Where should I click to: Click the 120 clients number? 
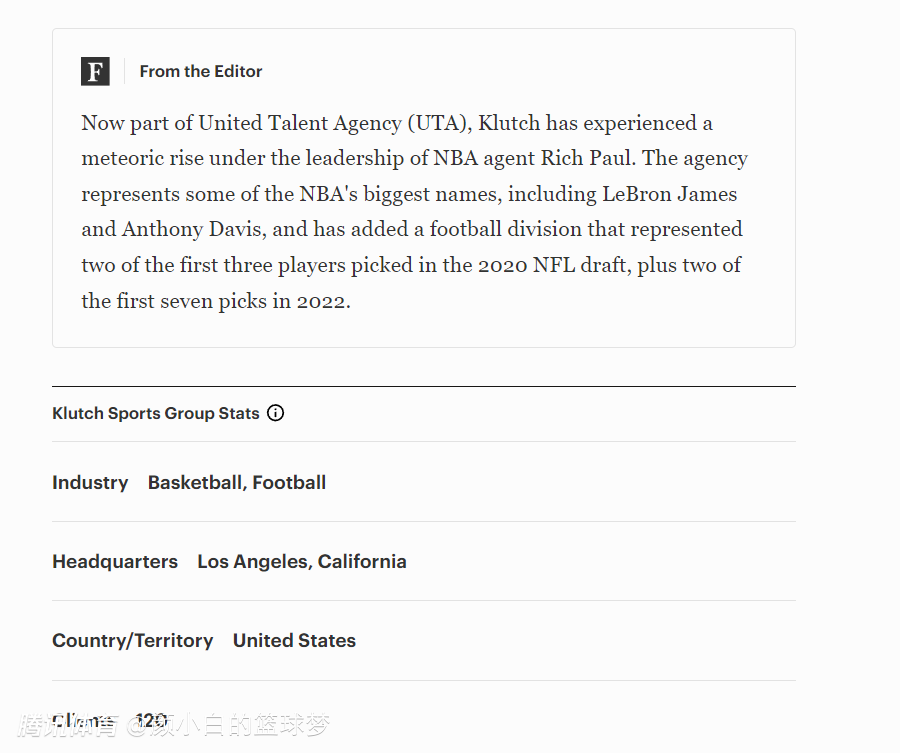[x=152, y=720]
